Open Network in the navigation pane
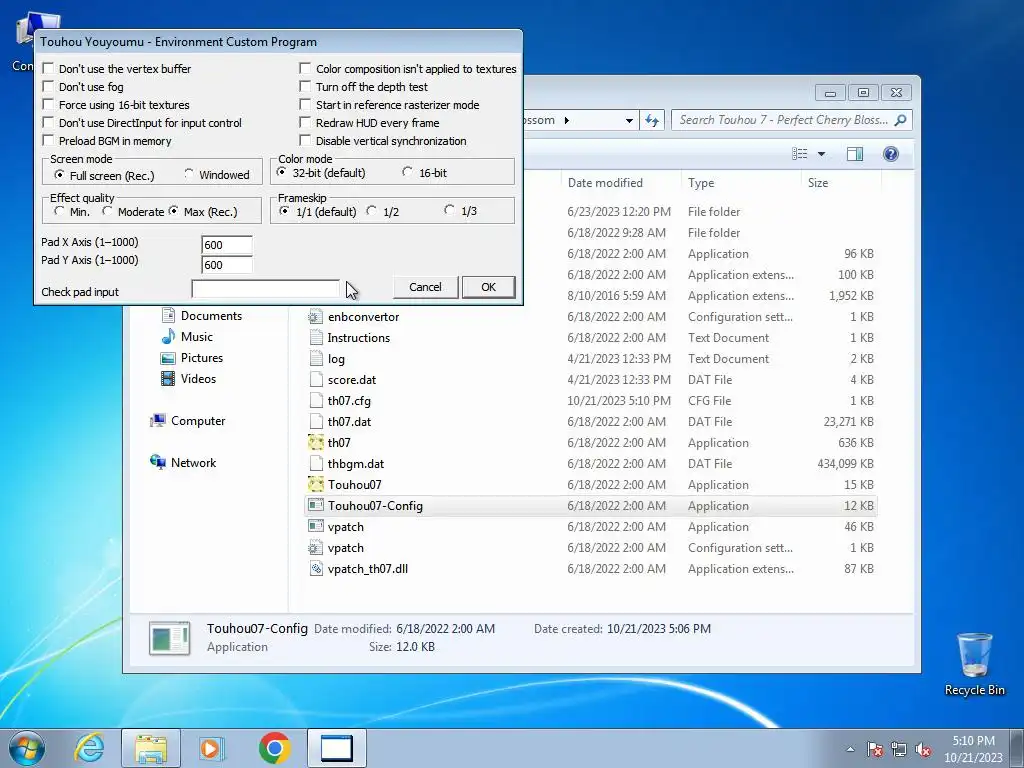1024x768 pixels. click(184, 462)
